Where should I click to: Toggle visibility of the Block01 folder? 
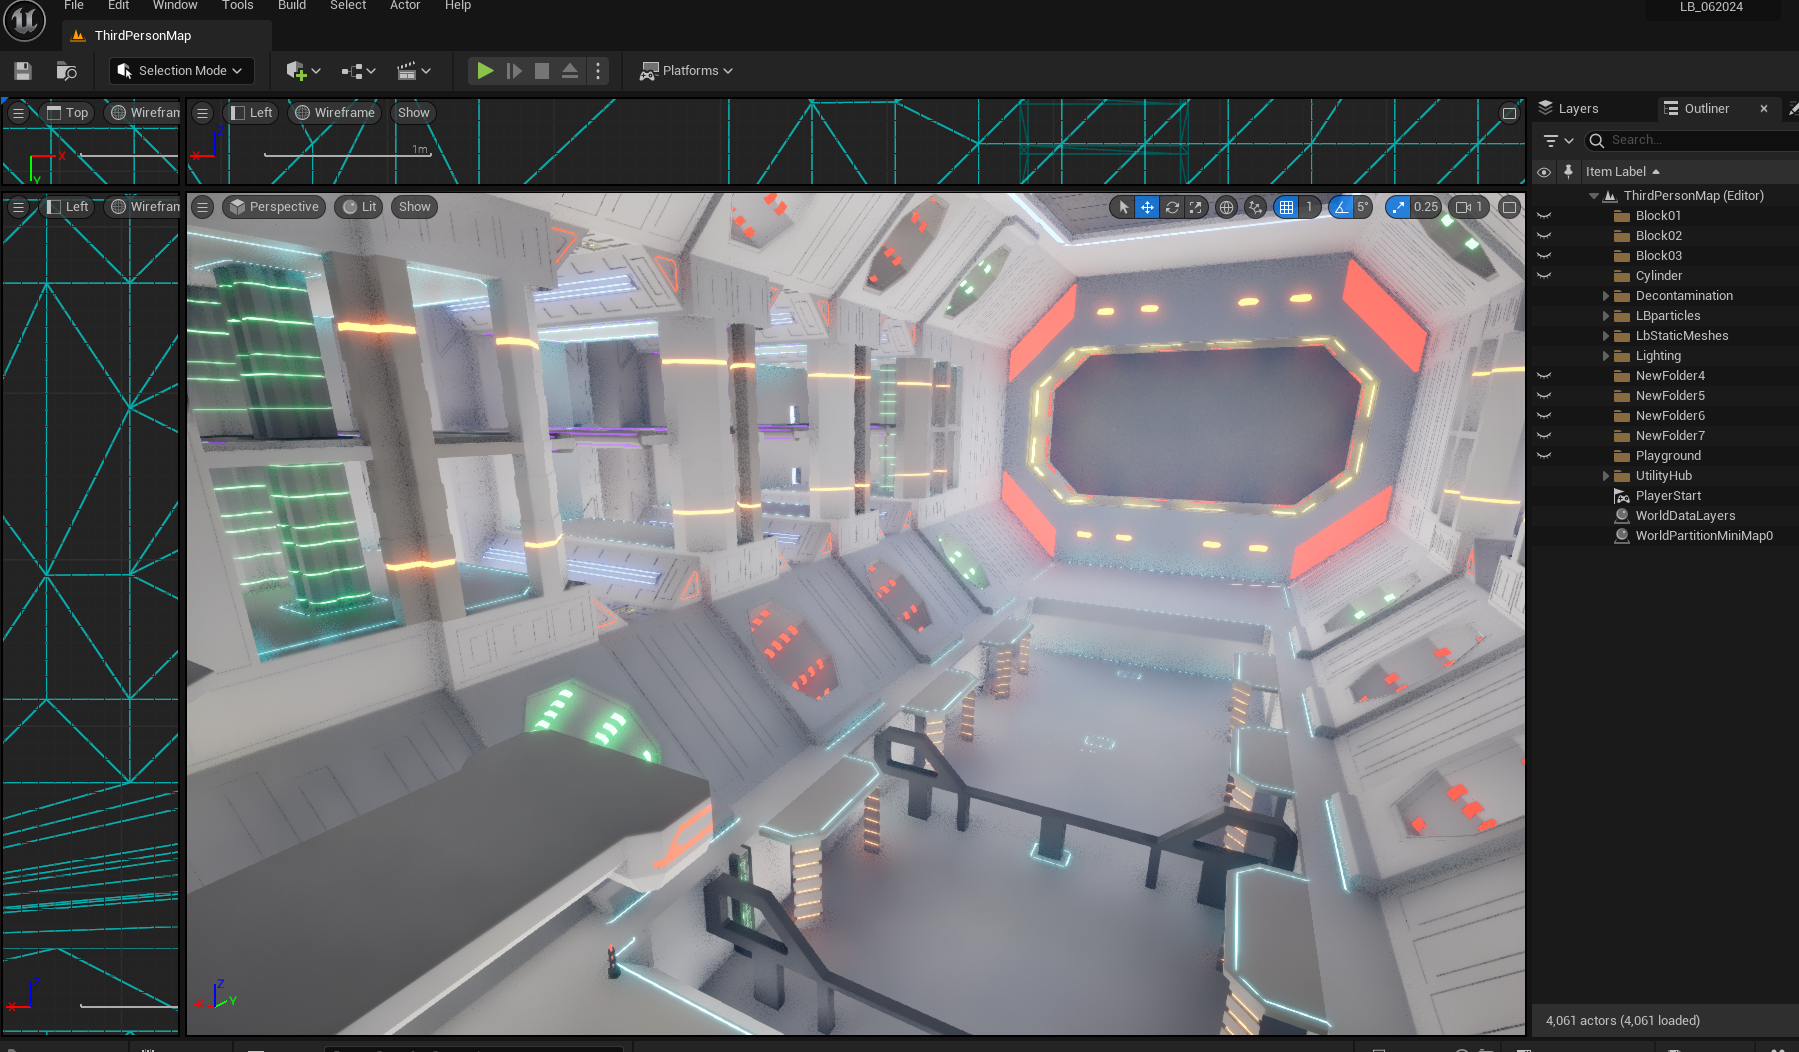(1544, 216)
